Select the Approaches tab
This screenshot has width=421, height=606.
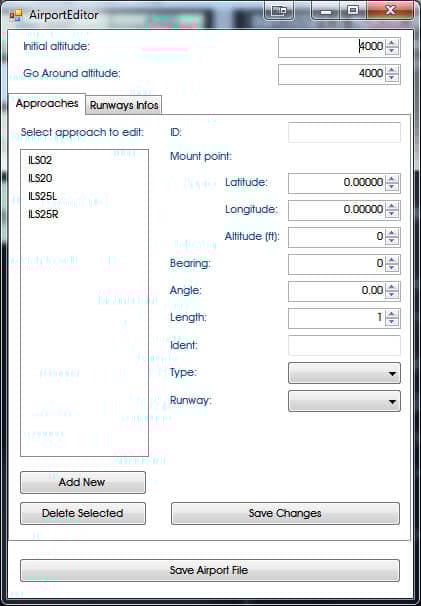coord(47,104)
